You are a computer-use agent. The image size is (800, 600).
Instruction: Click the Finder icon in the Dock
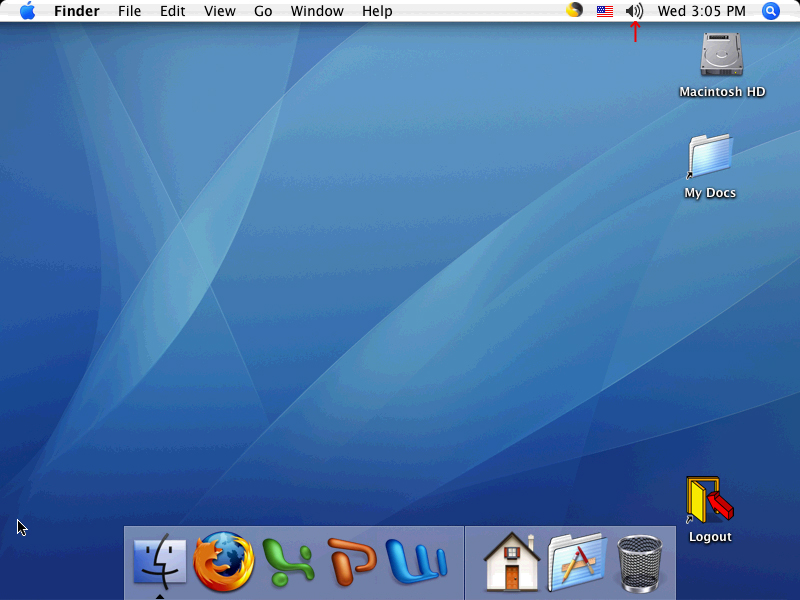(x=160, y=560)
